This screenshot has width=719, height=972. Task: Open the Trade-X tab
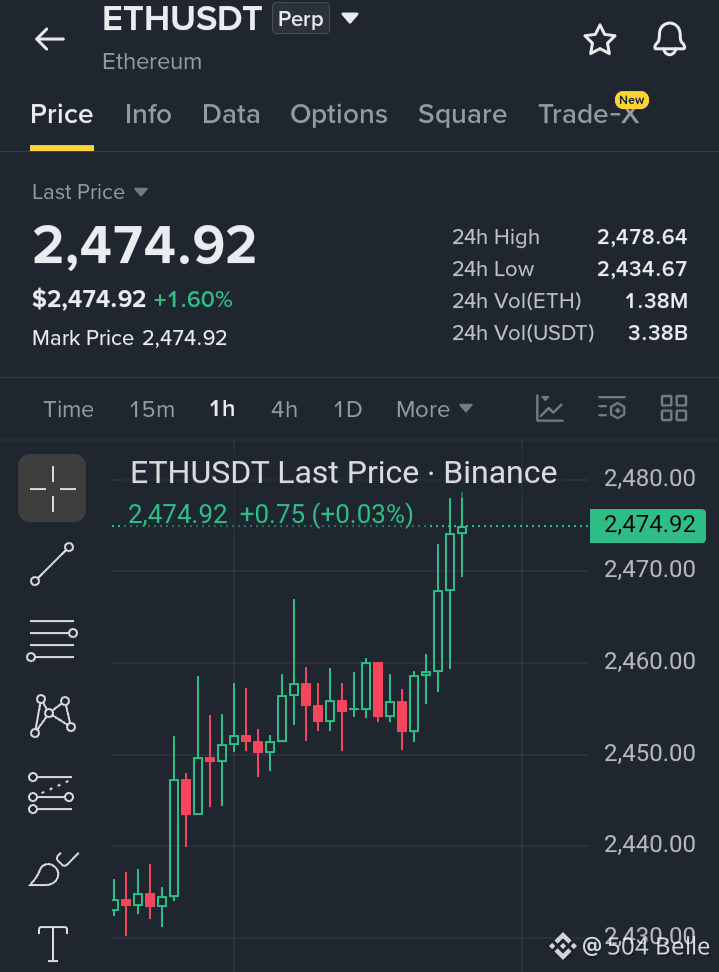[x=589, y=115]
